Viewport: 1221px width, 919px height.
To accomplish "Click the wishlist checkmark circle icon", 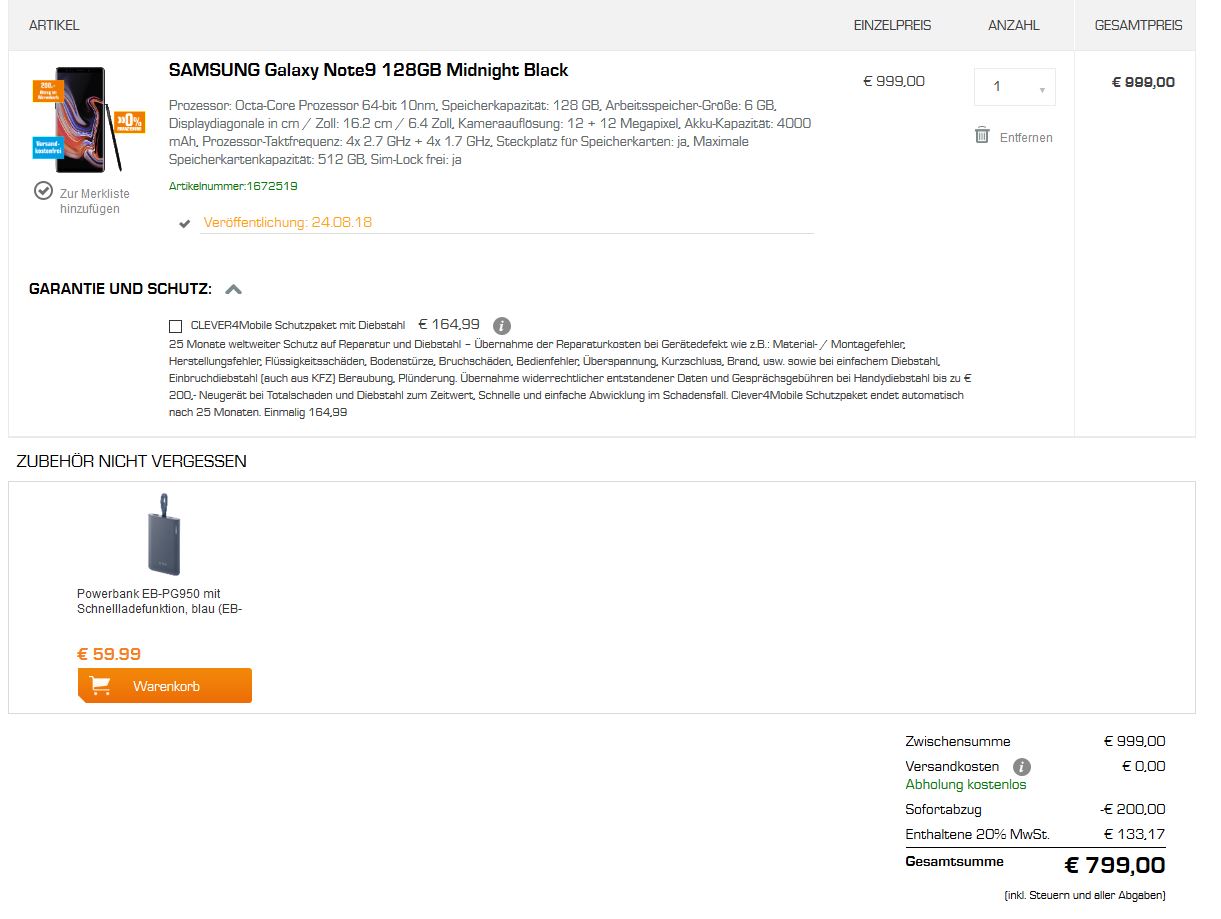I will point(43,190).
